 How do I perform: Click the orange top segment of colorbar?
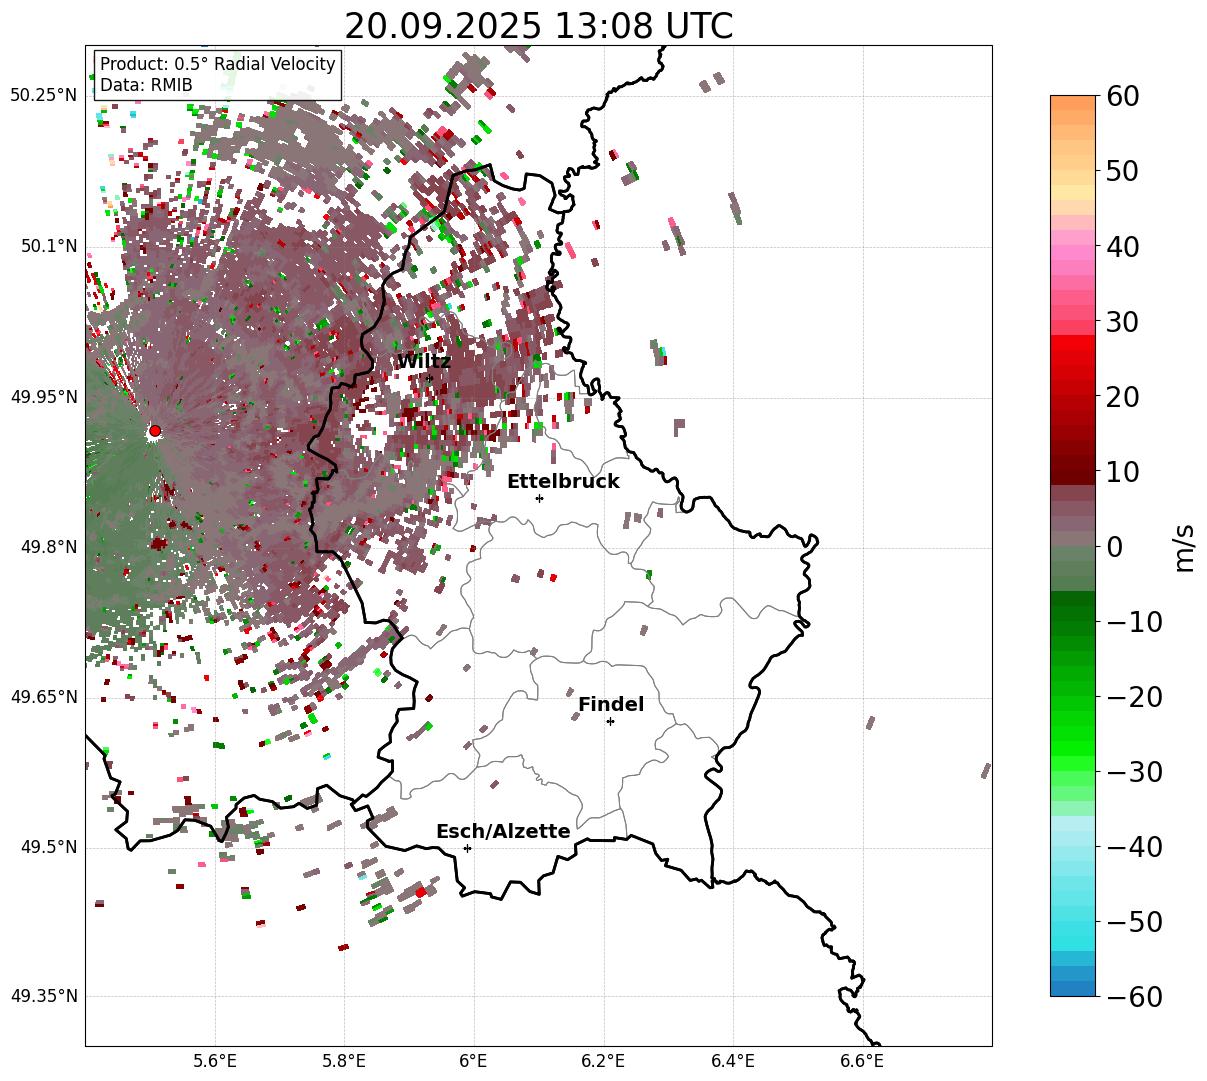point(1073,103)
